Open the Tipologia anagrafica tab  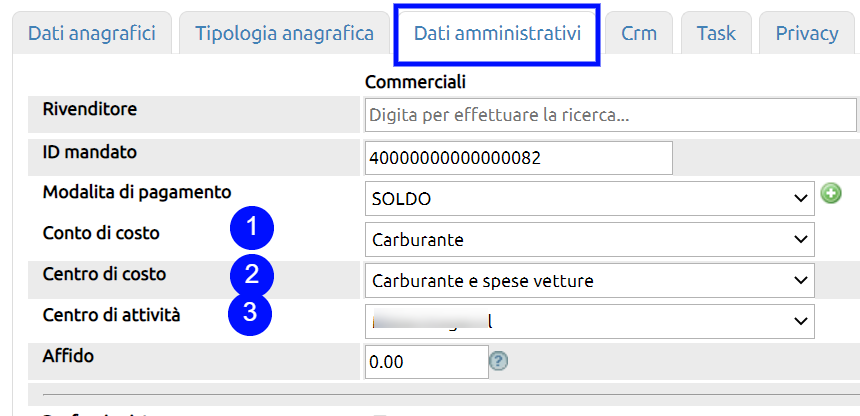(x=285, y=33)
